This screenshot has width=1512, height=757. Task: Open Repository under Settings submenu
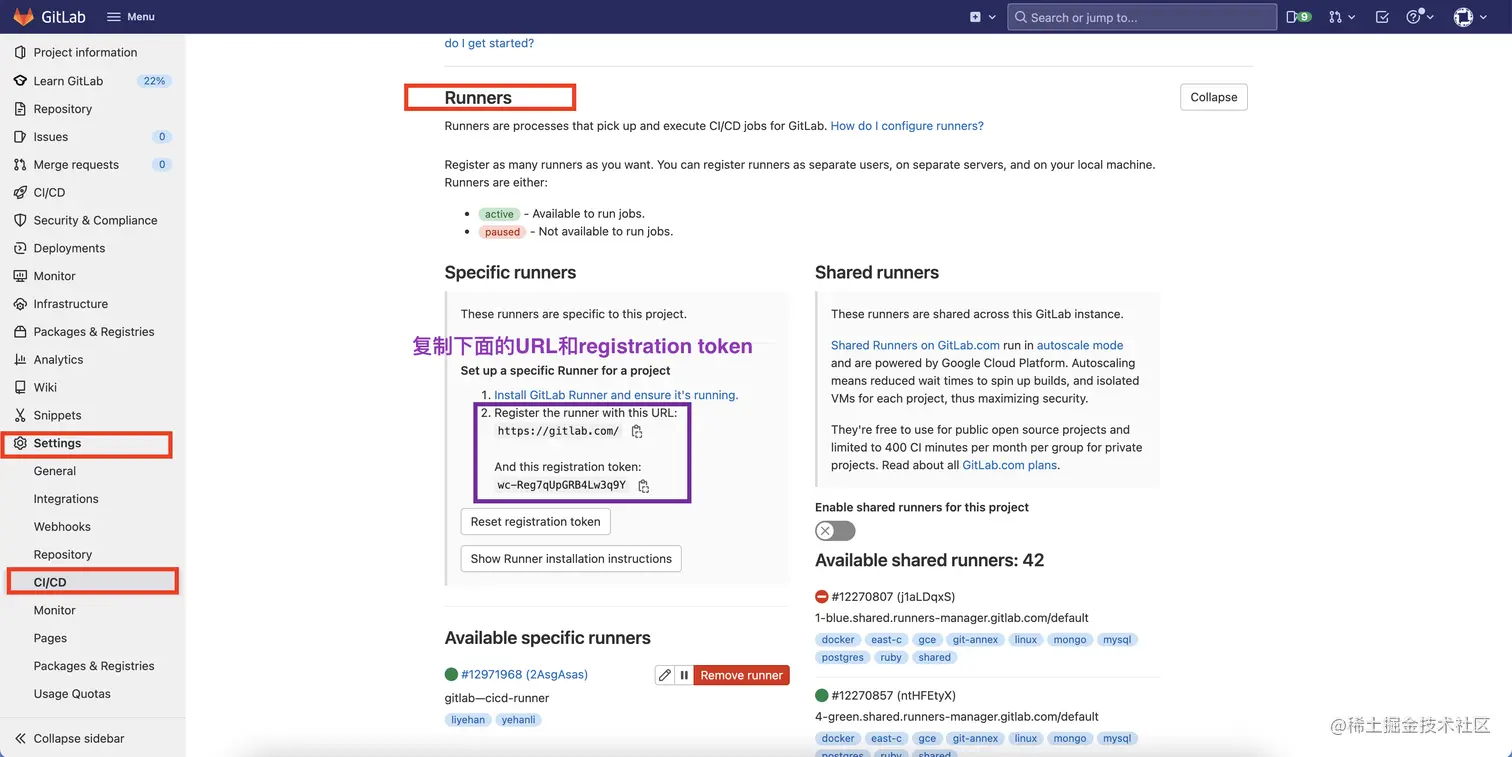[x=63, y=555]
